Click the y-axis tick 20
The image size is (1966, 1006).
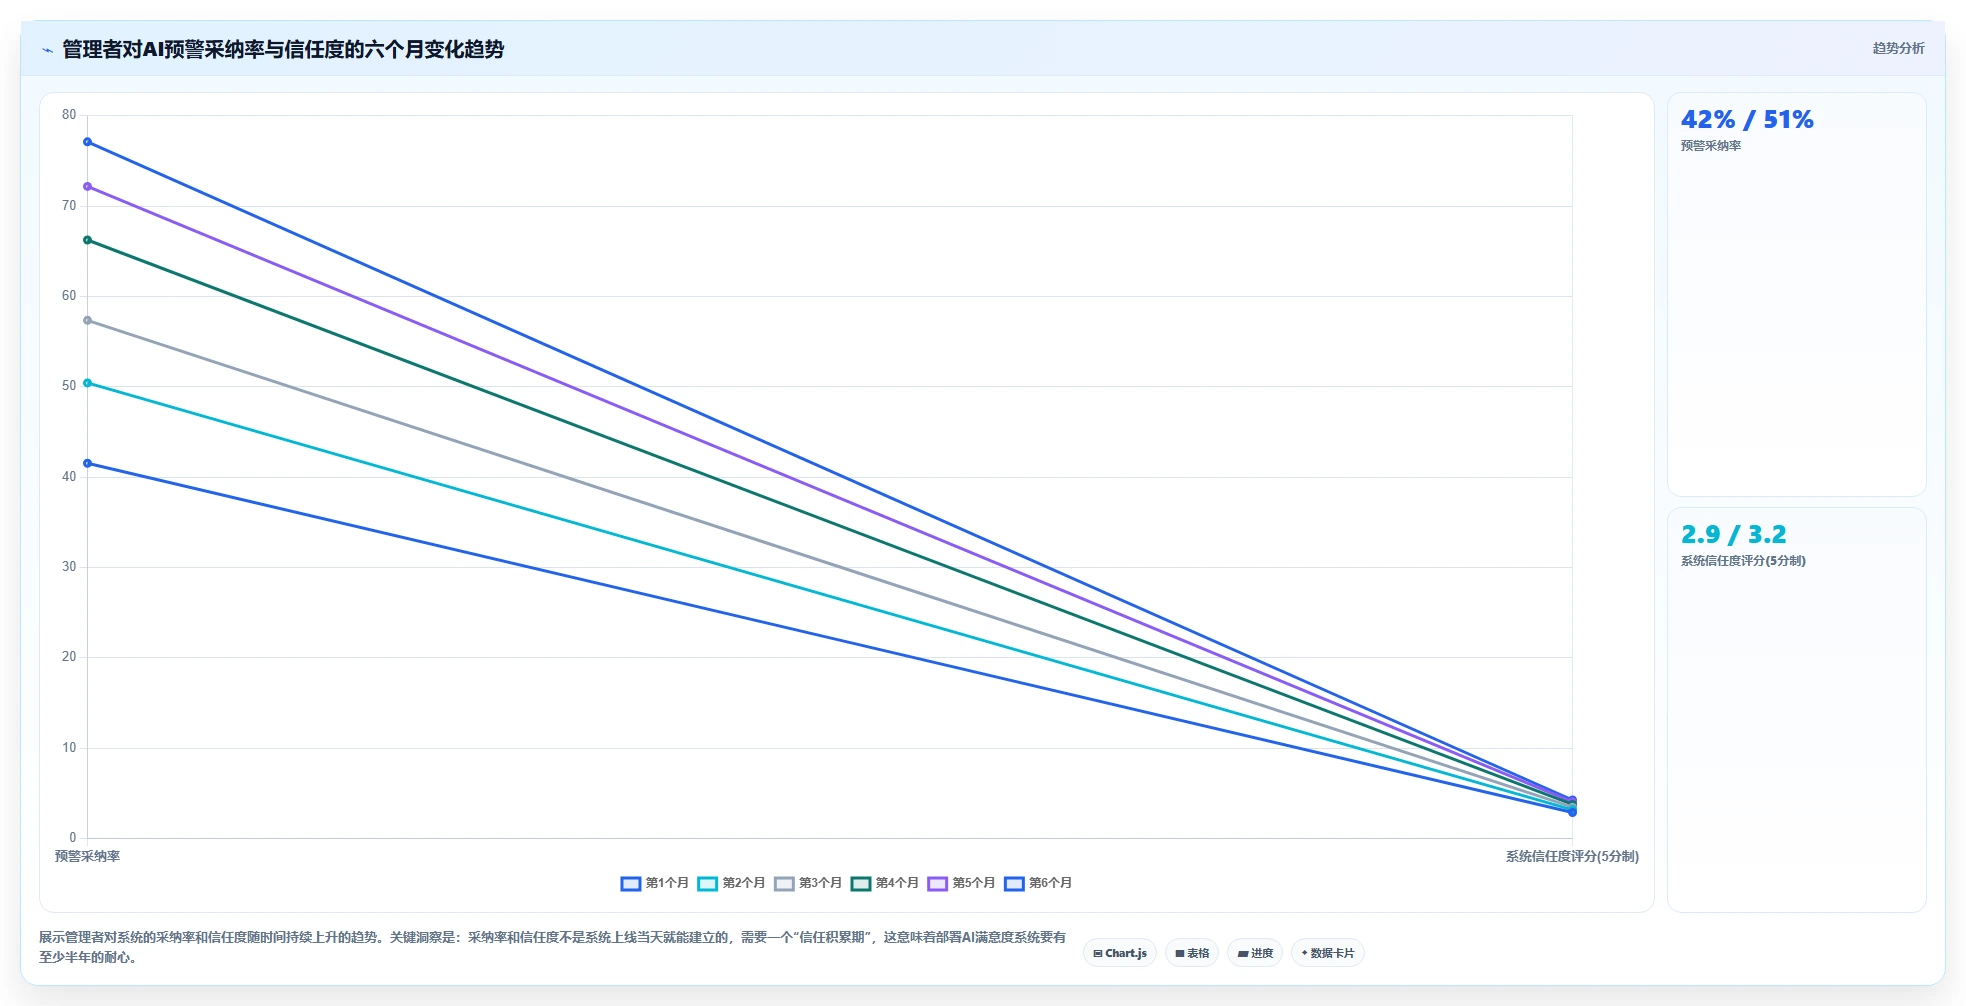[x=69, y=657]
